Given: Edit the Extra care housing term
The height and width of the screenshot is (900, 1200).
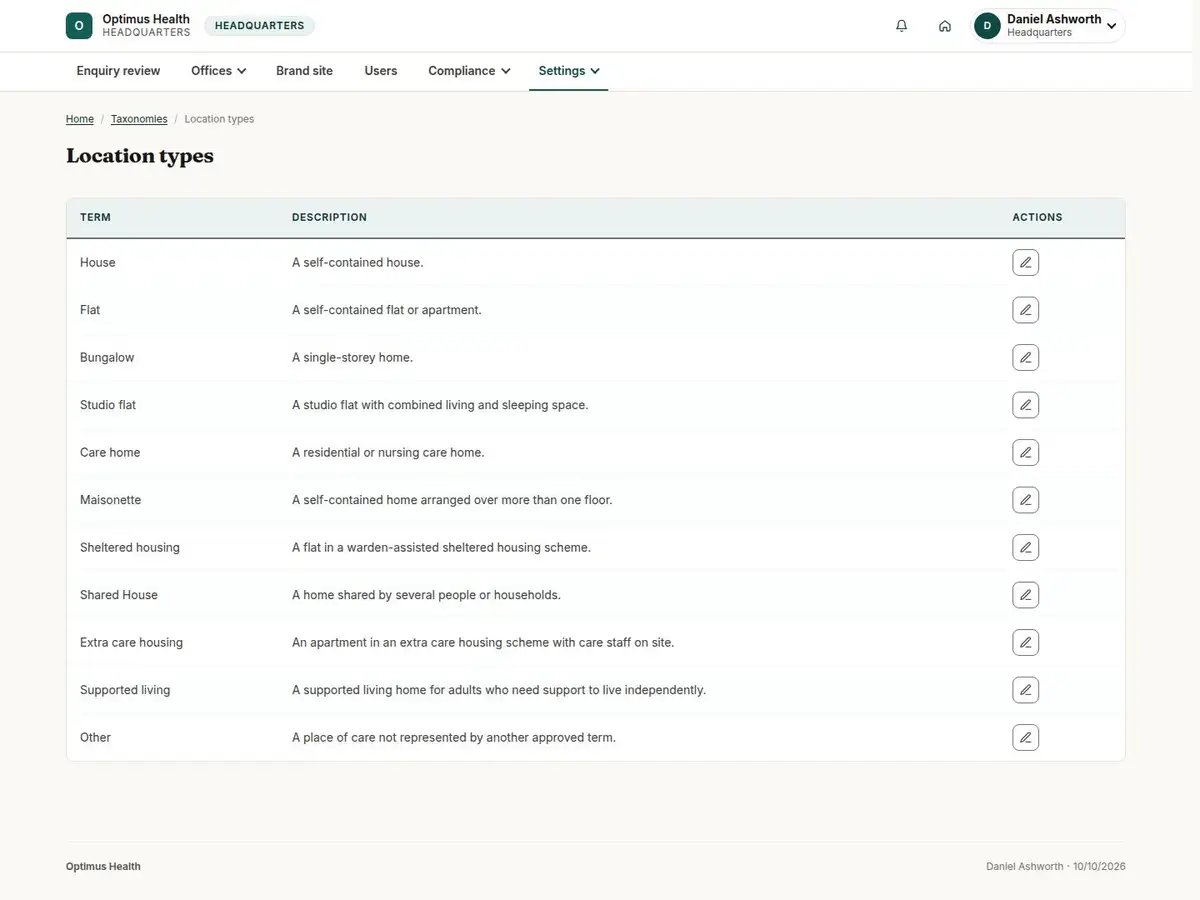Looking at the screenshot, I should coord(1025,643).
